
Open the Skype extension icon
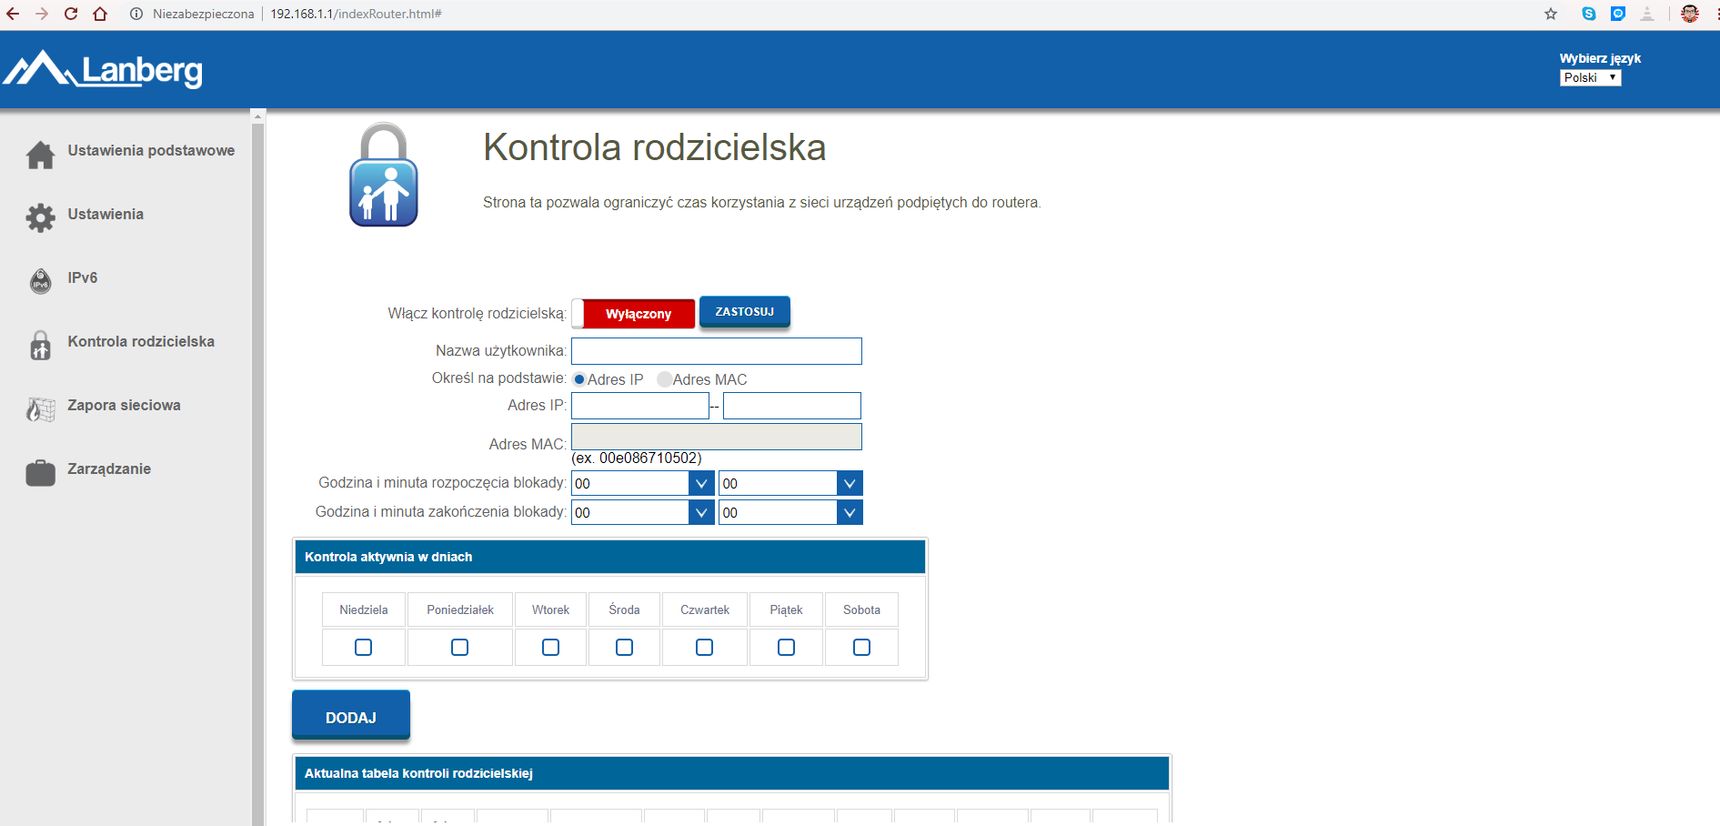pos(1588,14)
